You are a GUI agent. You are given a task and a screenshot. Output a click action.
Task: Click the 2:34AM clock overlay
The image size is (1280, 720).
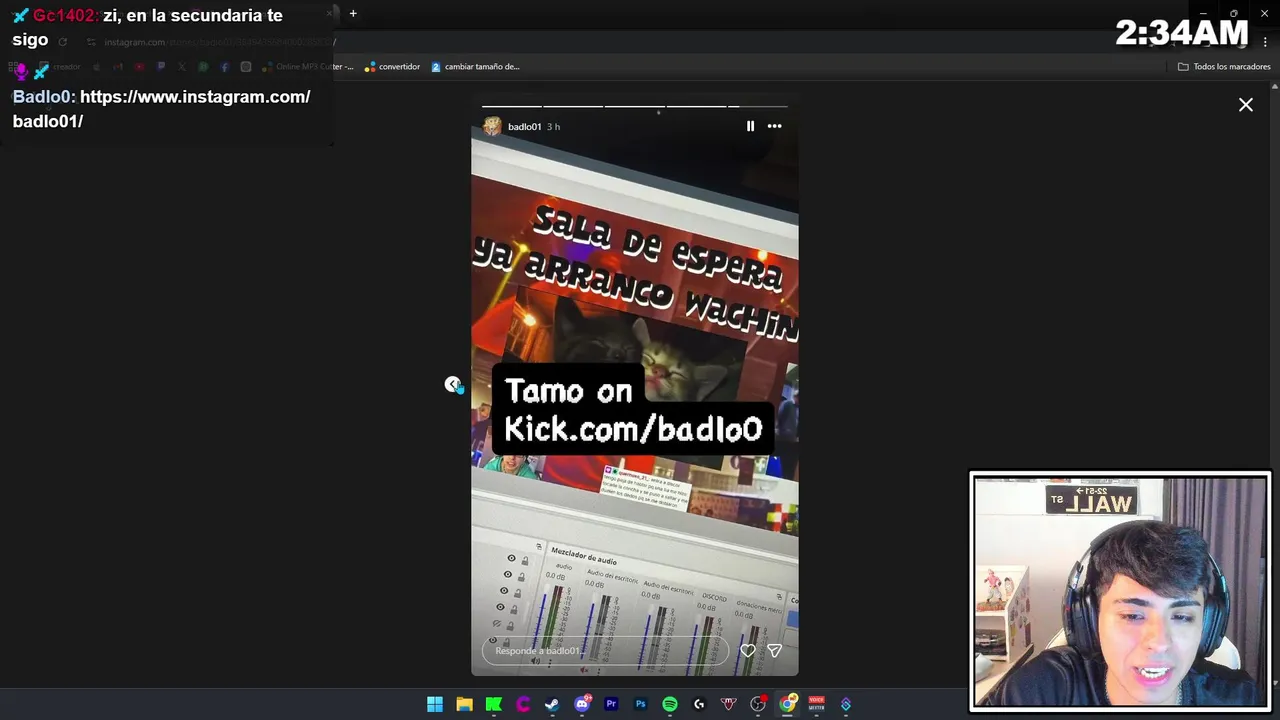(x=1182, y=33)
